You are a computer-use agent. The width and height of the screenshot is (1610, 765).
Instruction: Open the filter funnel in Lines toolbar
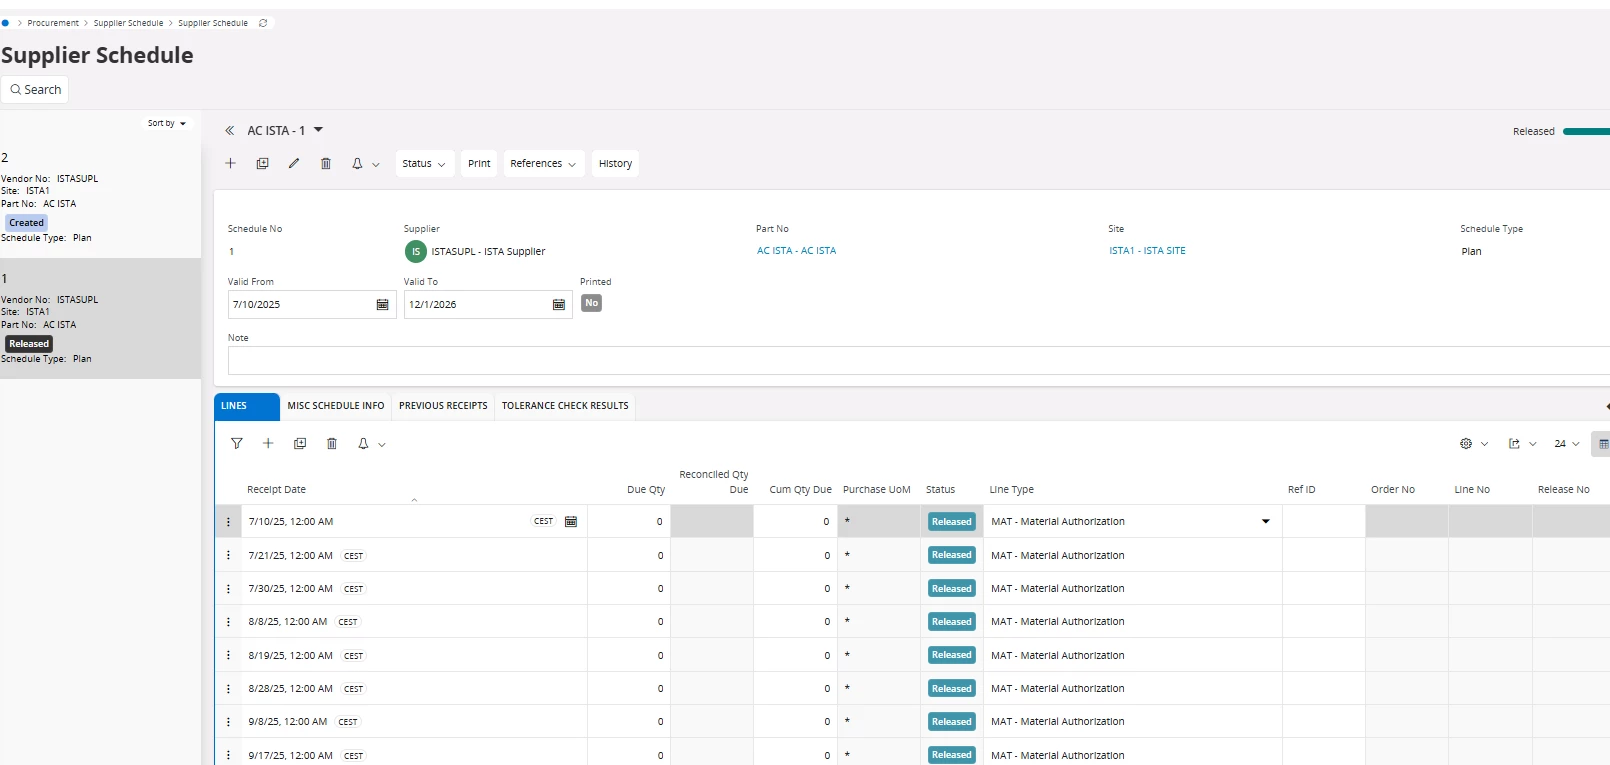click(237, 443)
